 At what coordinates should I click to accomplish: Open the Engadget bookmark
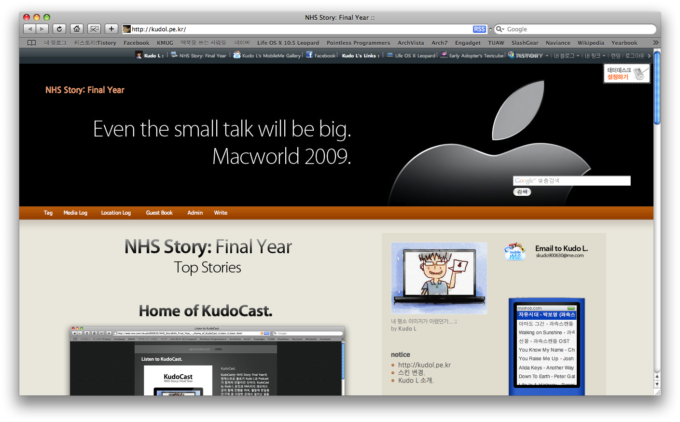[468, 43]
